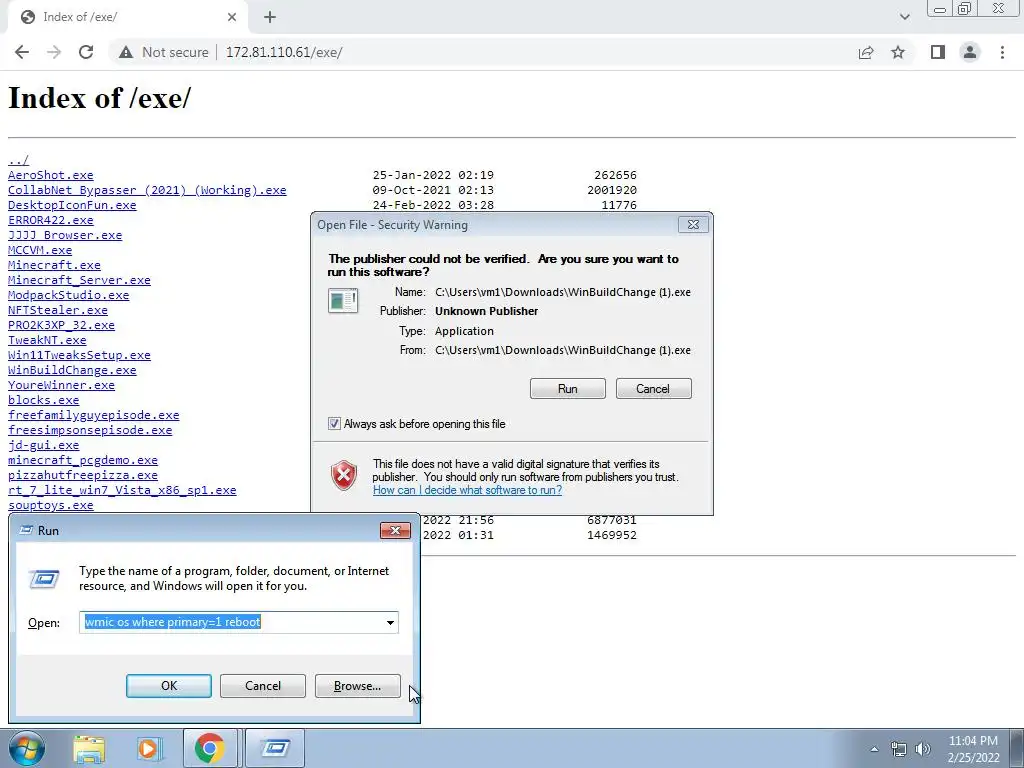This screenshot has width=1024, height=768.
Task: Bookmark this page with the star
Action: point(898,52)
